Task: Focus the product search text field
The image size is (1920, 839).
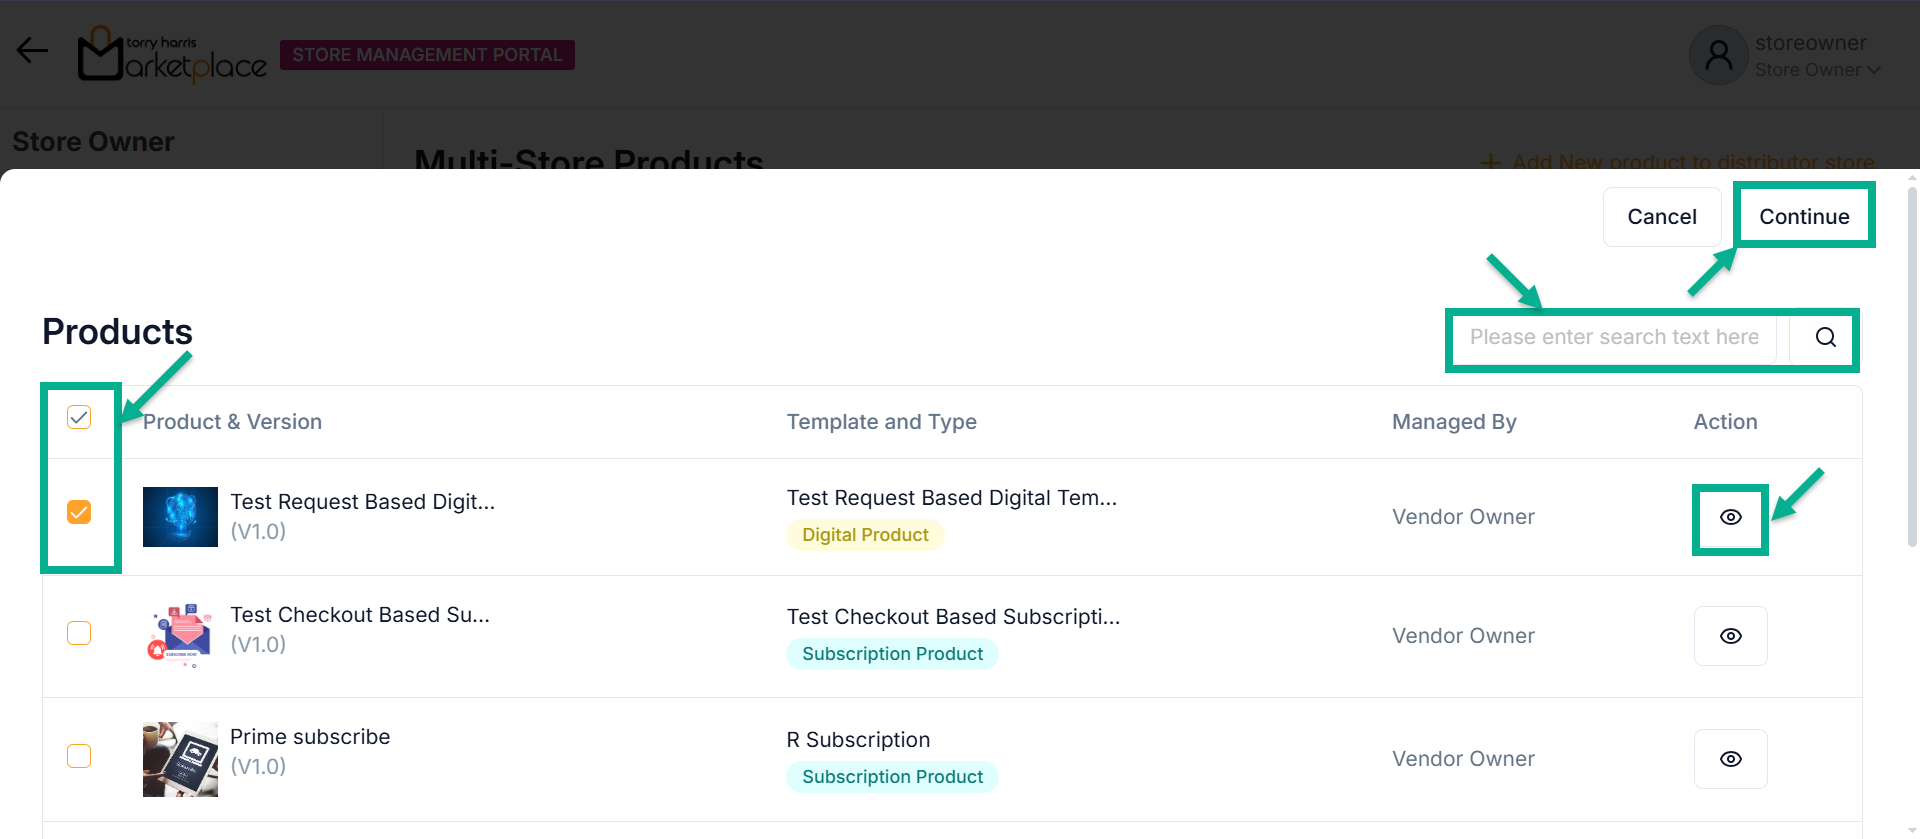Action: coord(1613,338)
